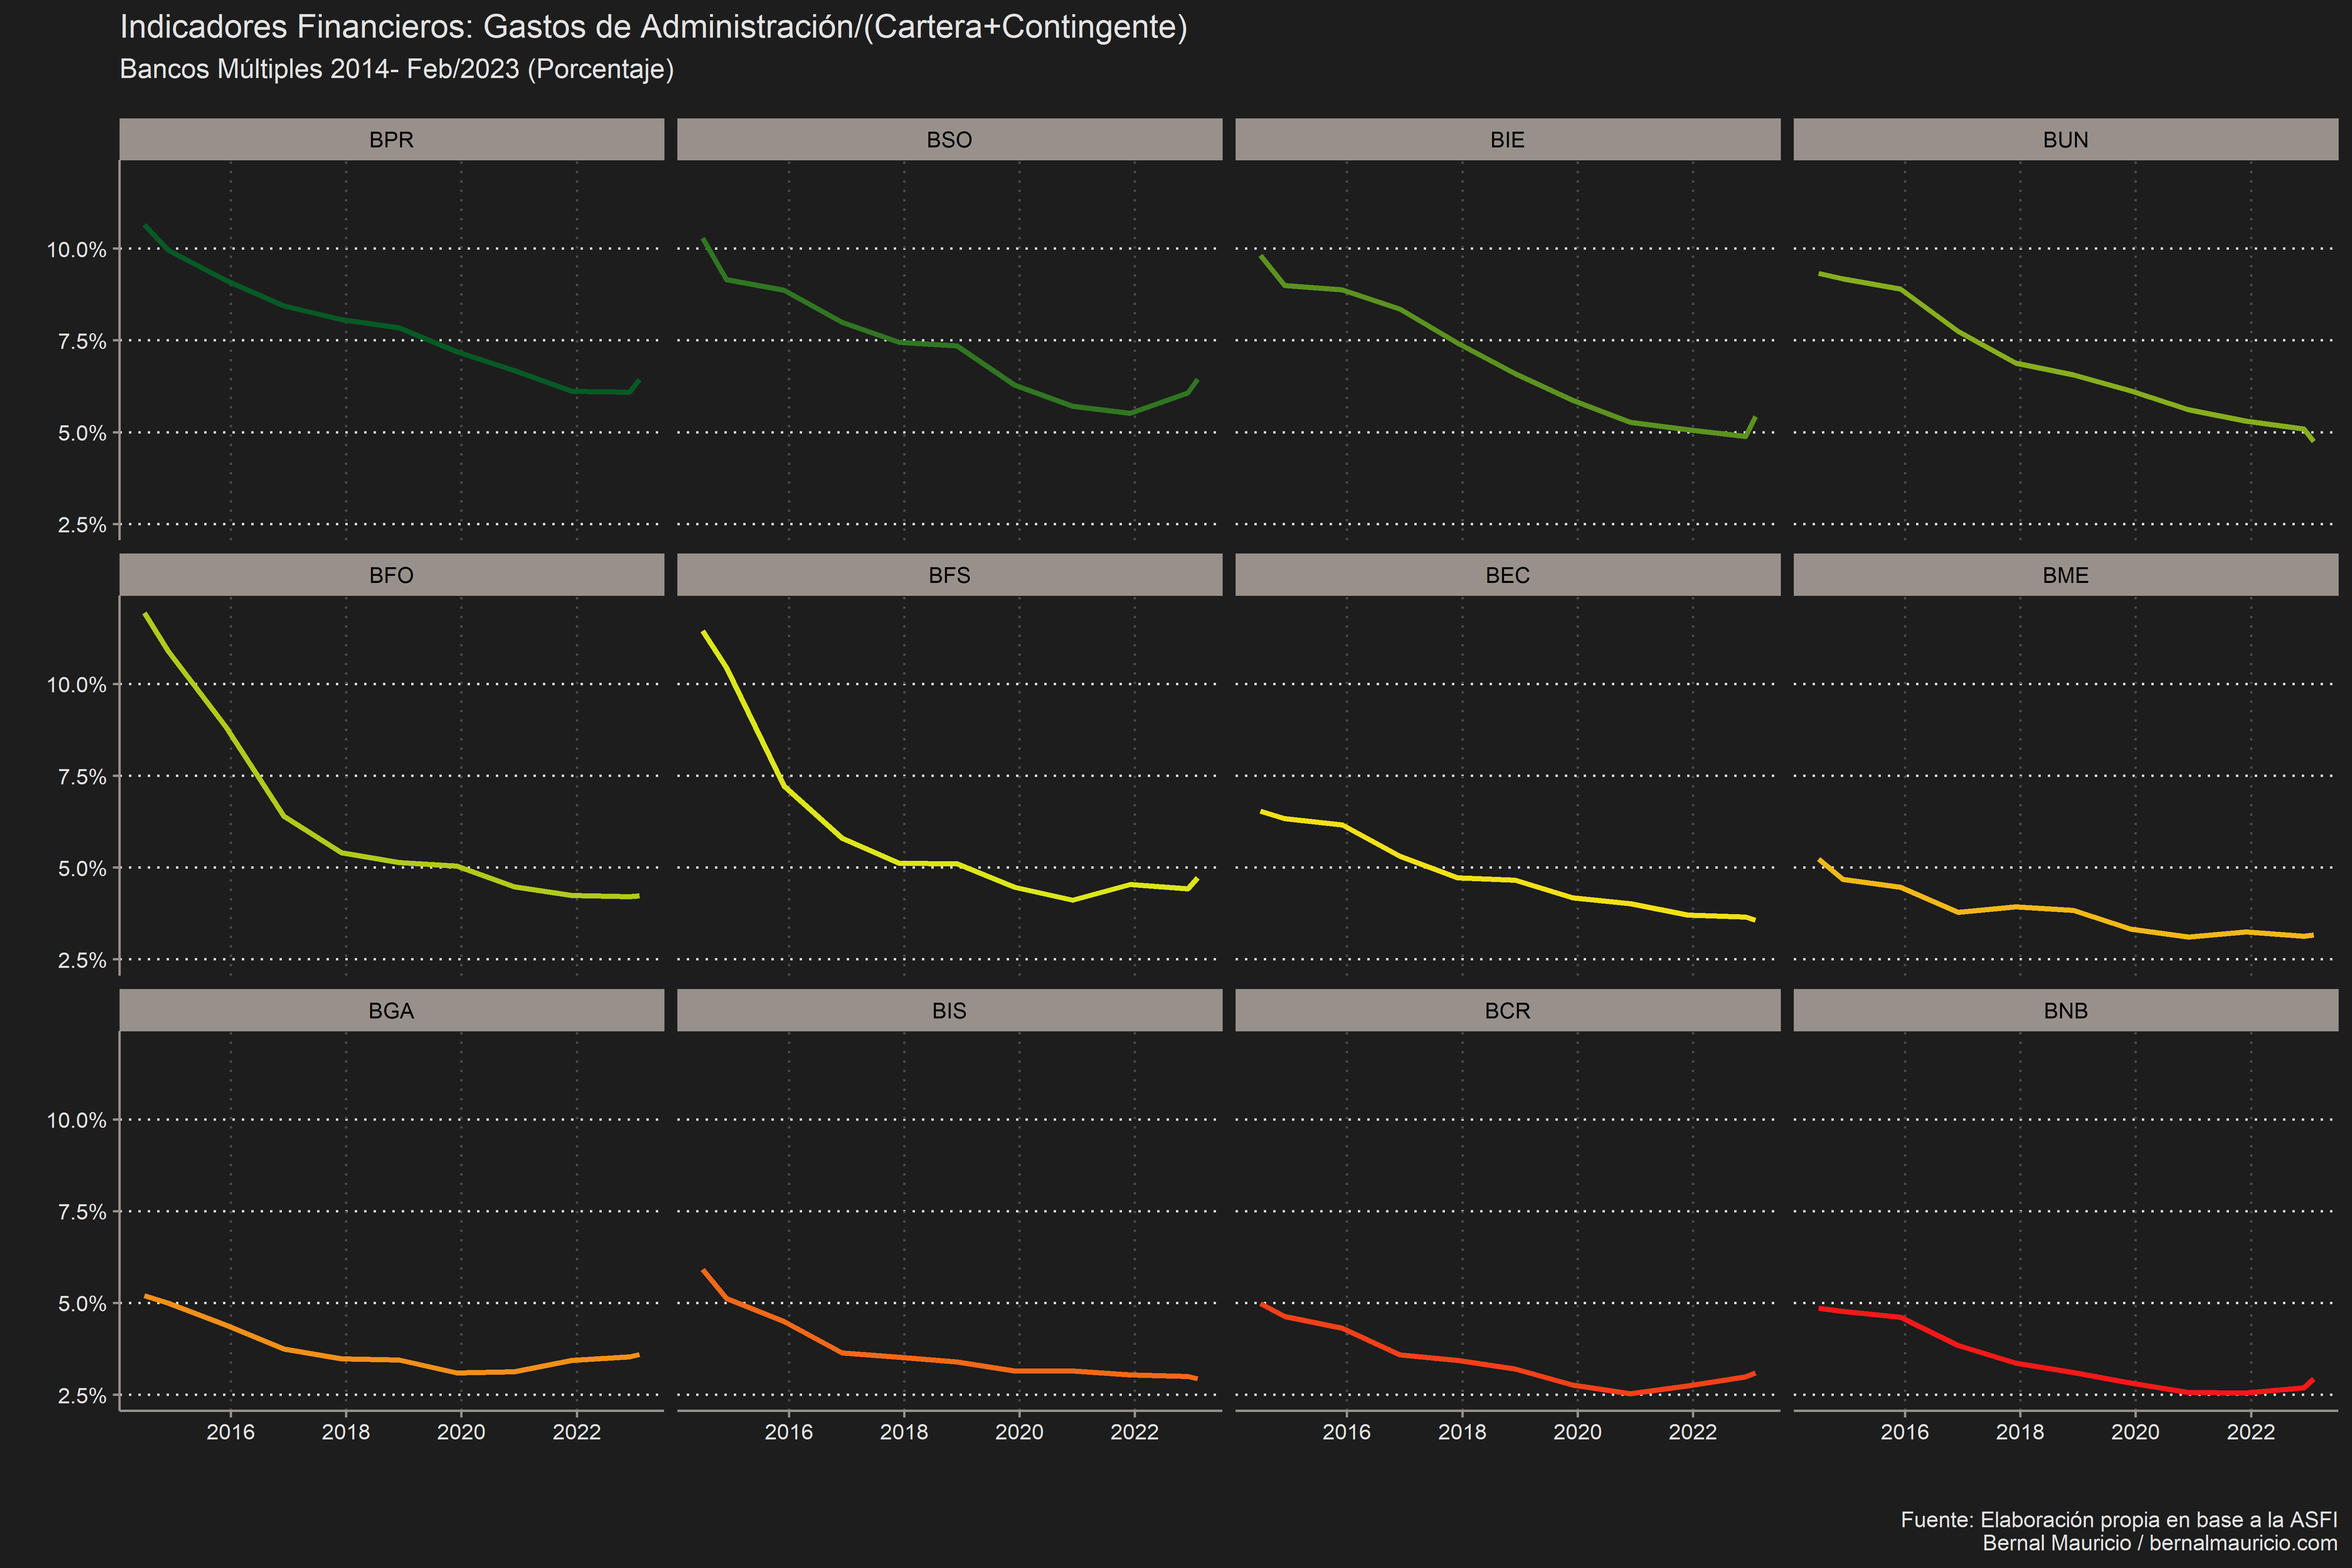The height and width of the screenshot is (1568, 2352).
Task: Click the BUN panel header
Action: click(x=2065, y=139)
